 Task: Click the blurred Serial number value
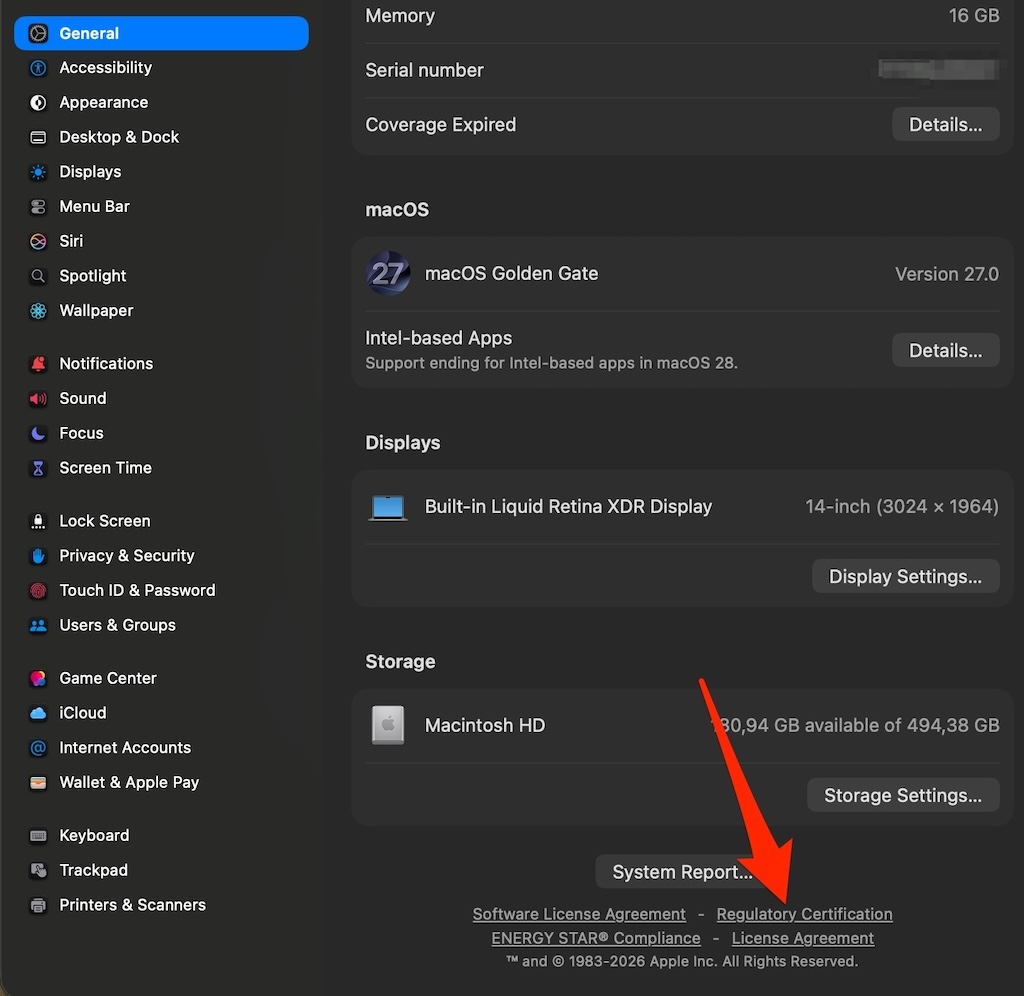[938, 69]
